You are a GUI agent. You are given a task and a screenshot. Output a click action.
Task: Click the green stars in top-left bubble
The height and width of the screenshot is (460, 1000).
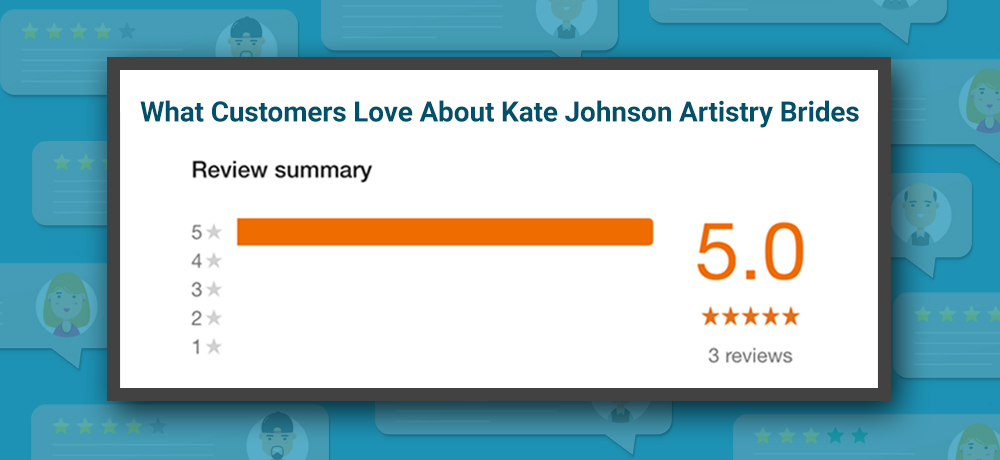(78, 31)
